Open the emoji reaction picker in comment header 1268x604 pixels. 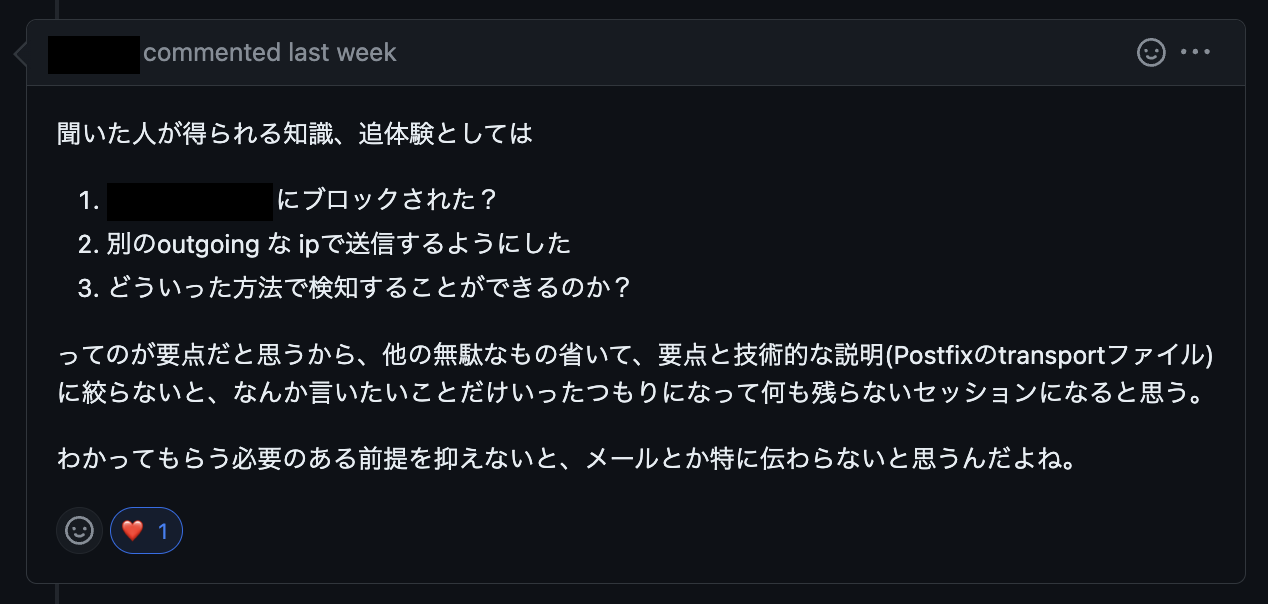[1151, 53]
